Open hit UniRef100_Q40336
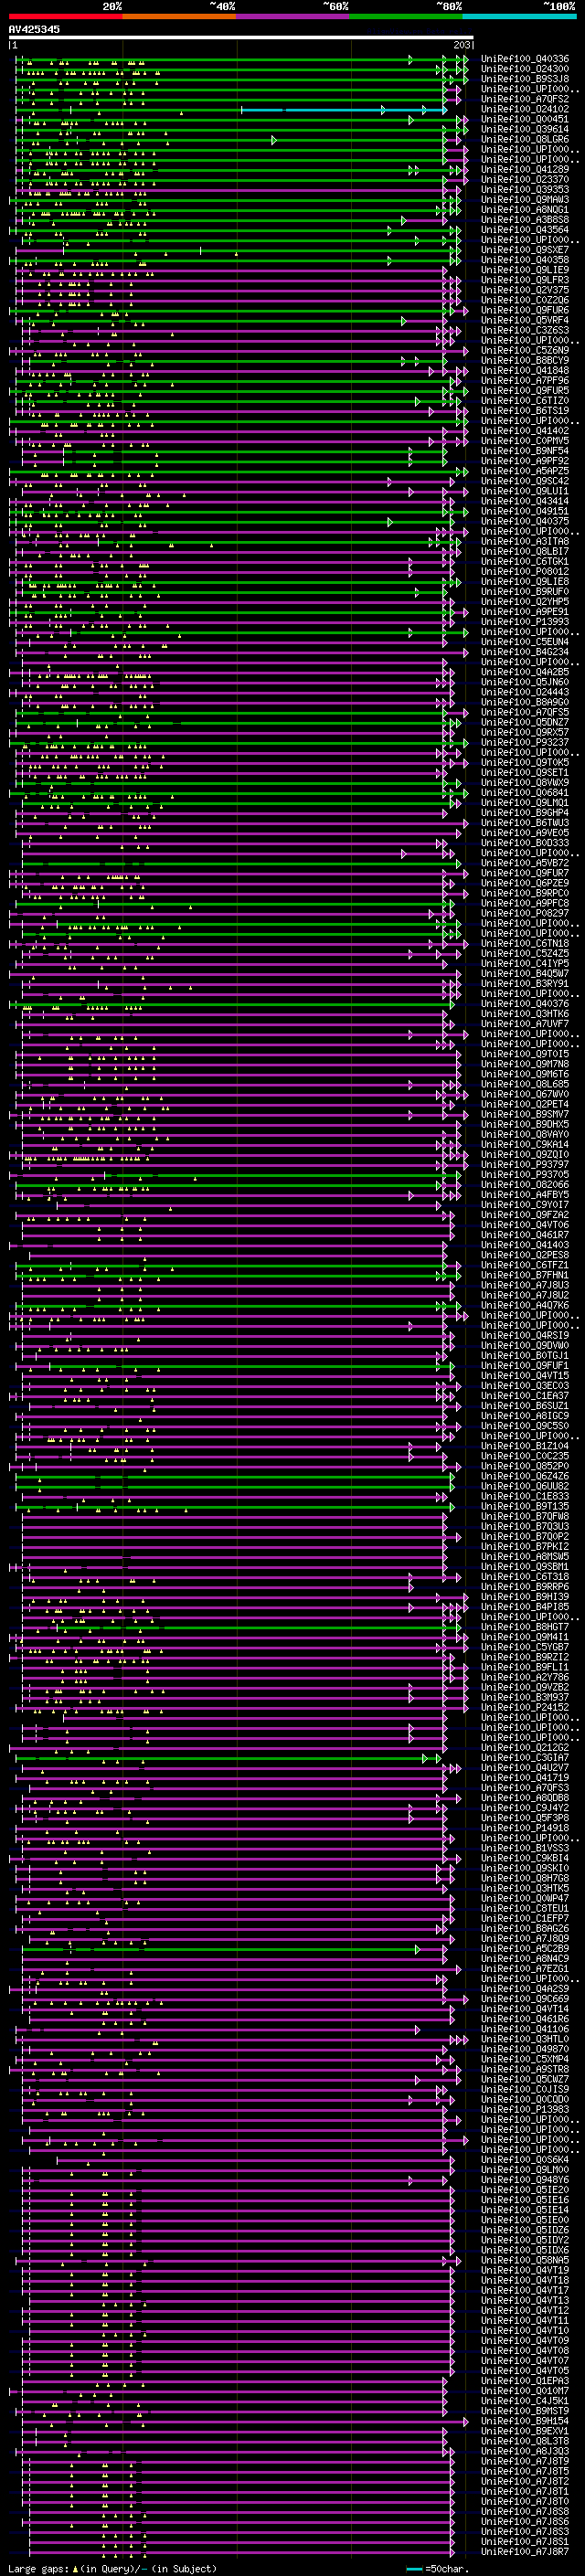Viewport: 585px width, 2576px height. coord(525,59)
